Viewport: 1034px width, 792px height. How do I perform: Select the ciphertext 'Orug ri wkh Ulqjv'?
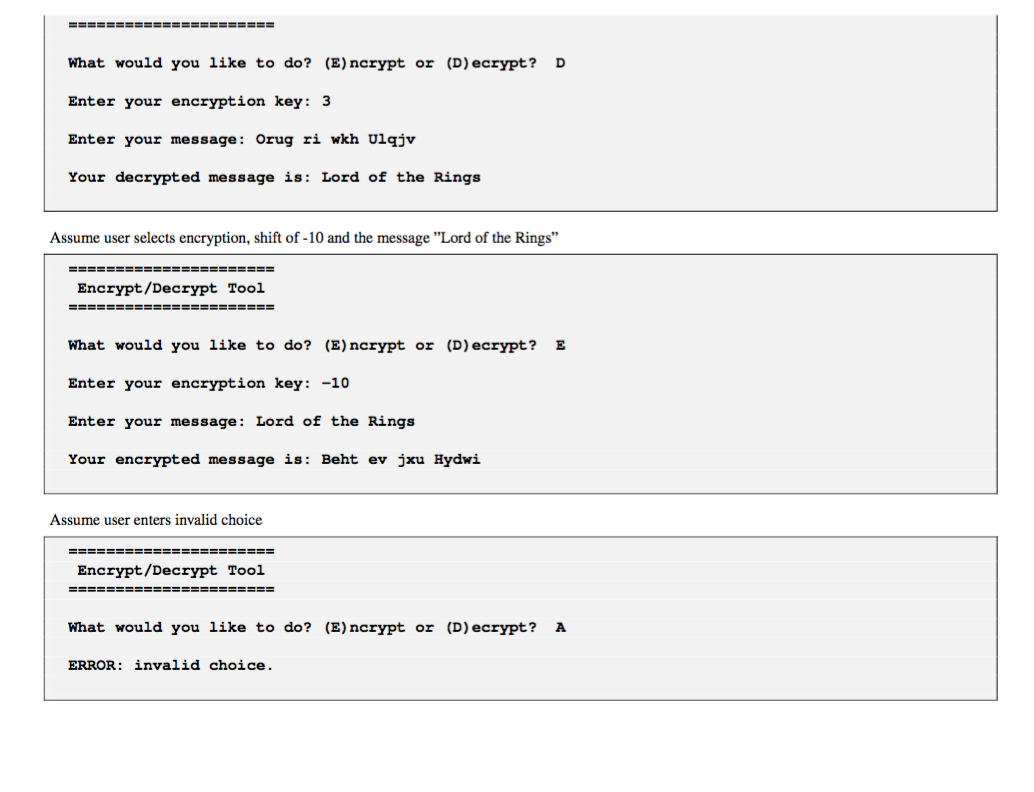[x=336, y=140]
